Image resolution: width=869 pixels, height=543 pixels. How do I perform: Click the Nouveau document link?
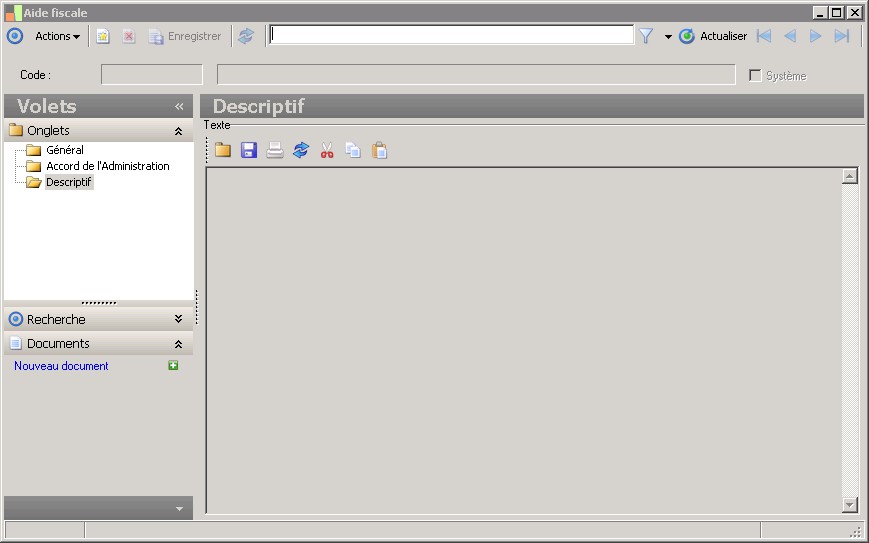[x=61, y=366]
